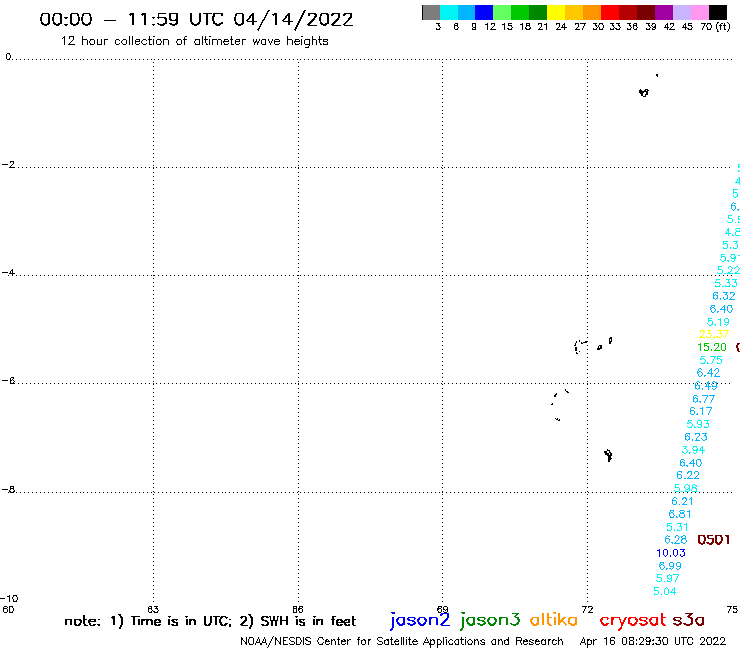740x650 pixels.
Task: Click the black swatch ending the color scale
Action: coord(718,12)
